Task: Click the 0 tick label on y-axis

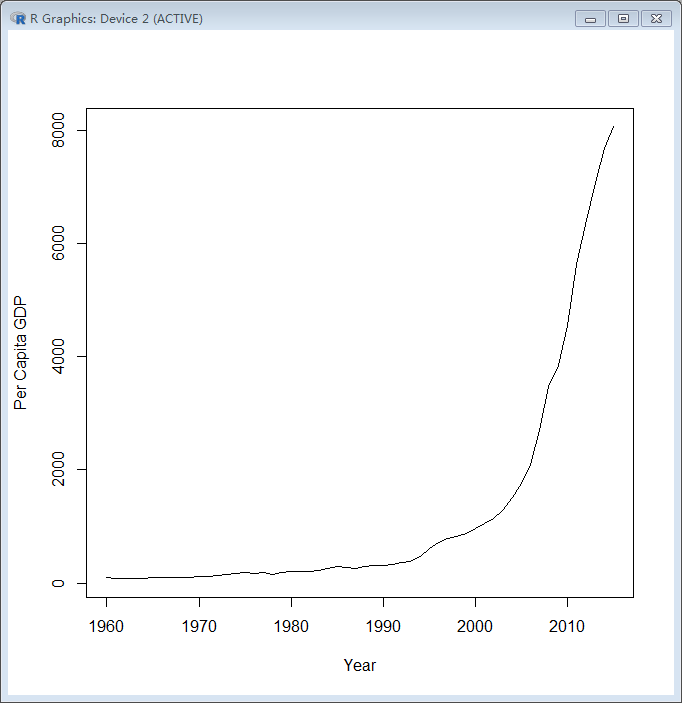Action: tap(60, 583)
